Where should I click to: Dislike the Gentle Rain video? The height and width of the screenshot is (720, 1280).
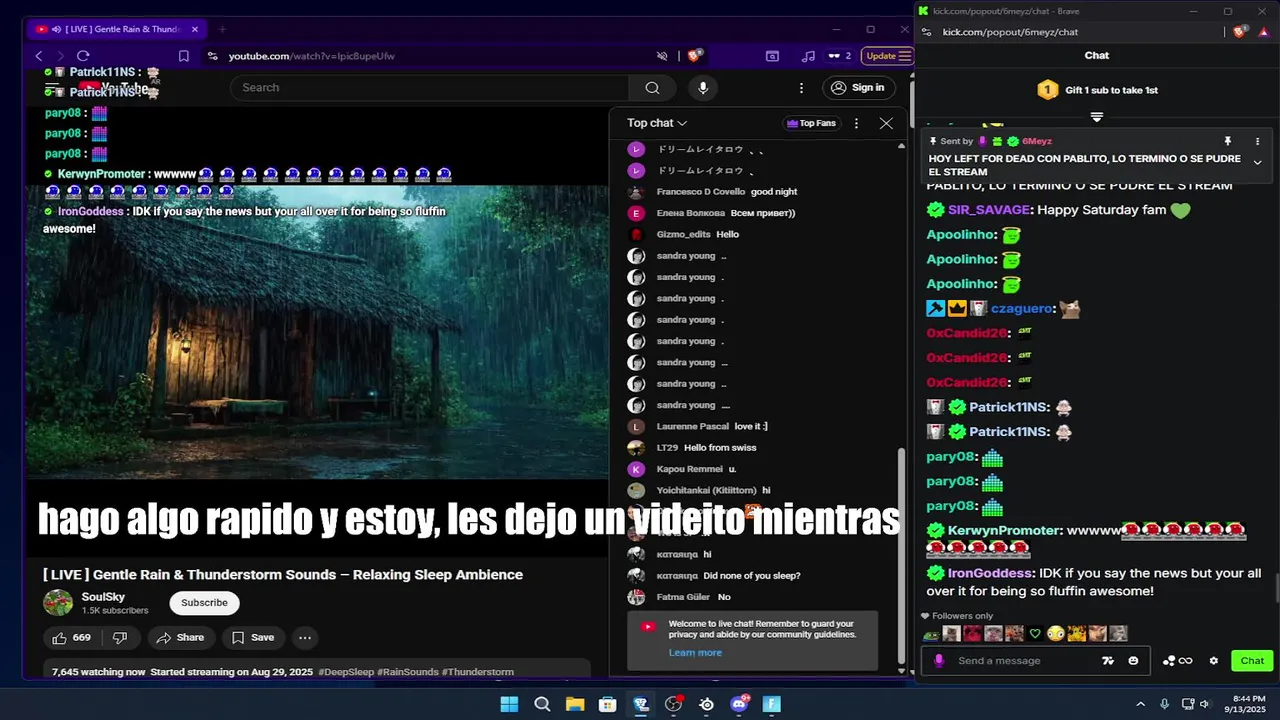tap(120, 637)
